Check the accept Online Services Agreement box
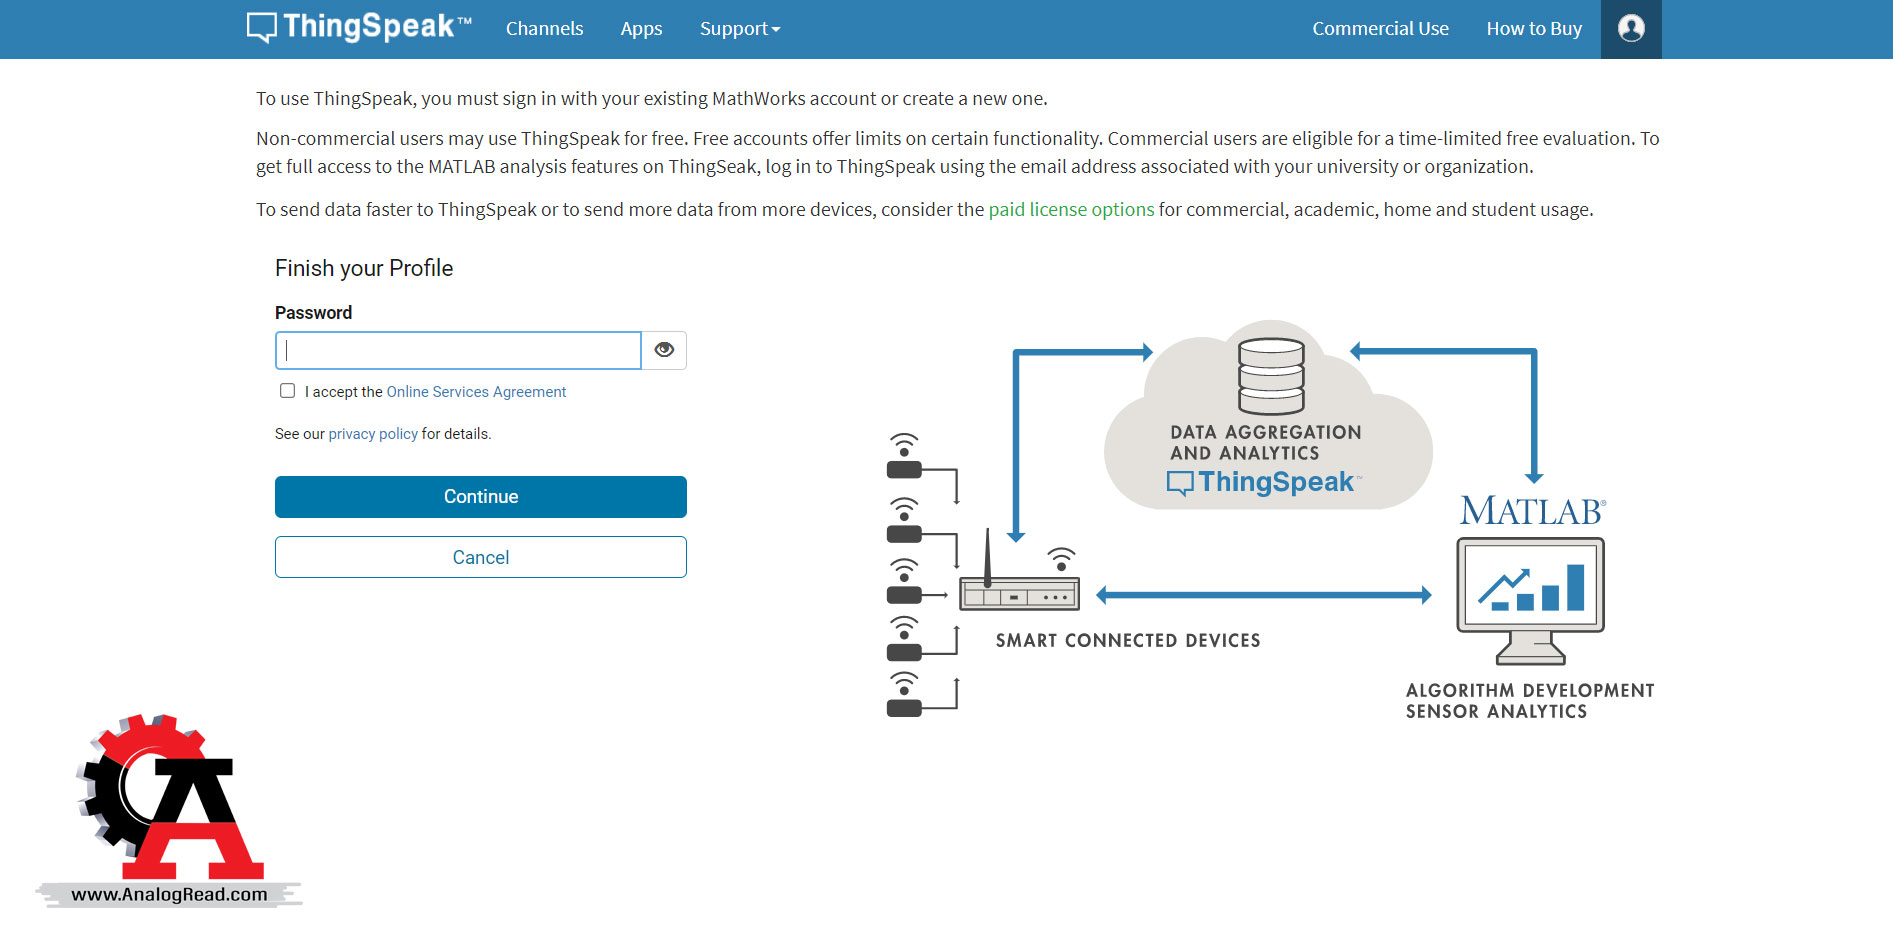Viewport: 1893px width, 927px height. pos(288,391)
